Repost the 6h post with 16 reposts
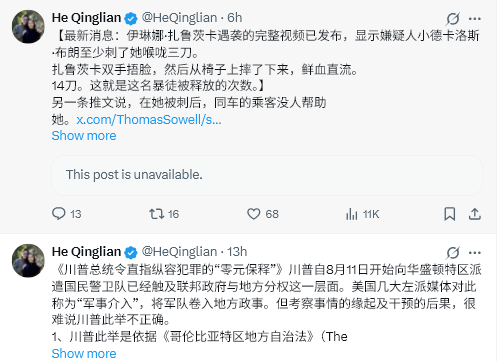Image resolution: width=497 pixels, height=361 pixels. pyautogui.click(x=164, y=214)
